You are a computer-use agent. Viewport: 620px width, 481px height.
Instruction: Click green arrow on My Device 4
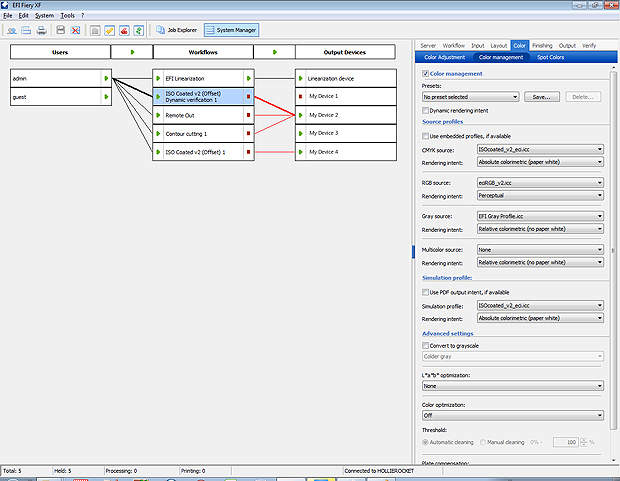tap(301, 152)
